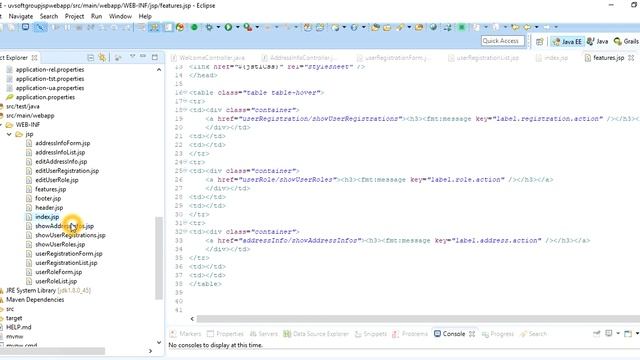Viewport: 640px width, 360px height.
Task: Click the Debug gear icon in toolbar
Action: [209, 27]
